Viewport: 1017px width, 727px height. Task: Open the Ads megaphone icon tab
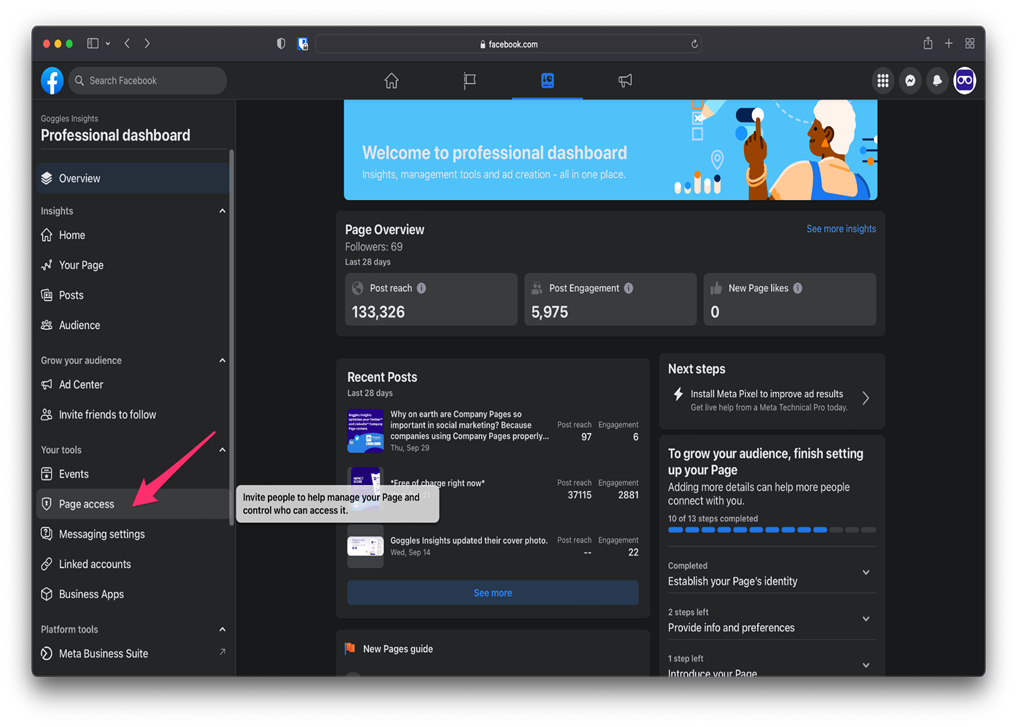click(x=625, y=81)
